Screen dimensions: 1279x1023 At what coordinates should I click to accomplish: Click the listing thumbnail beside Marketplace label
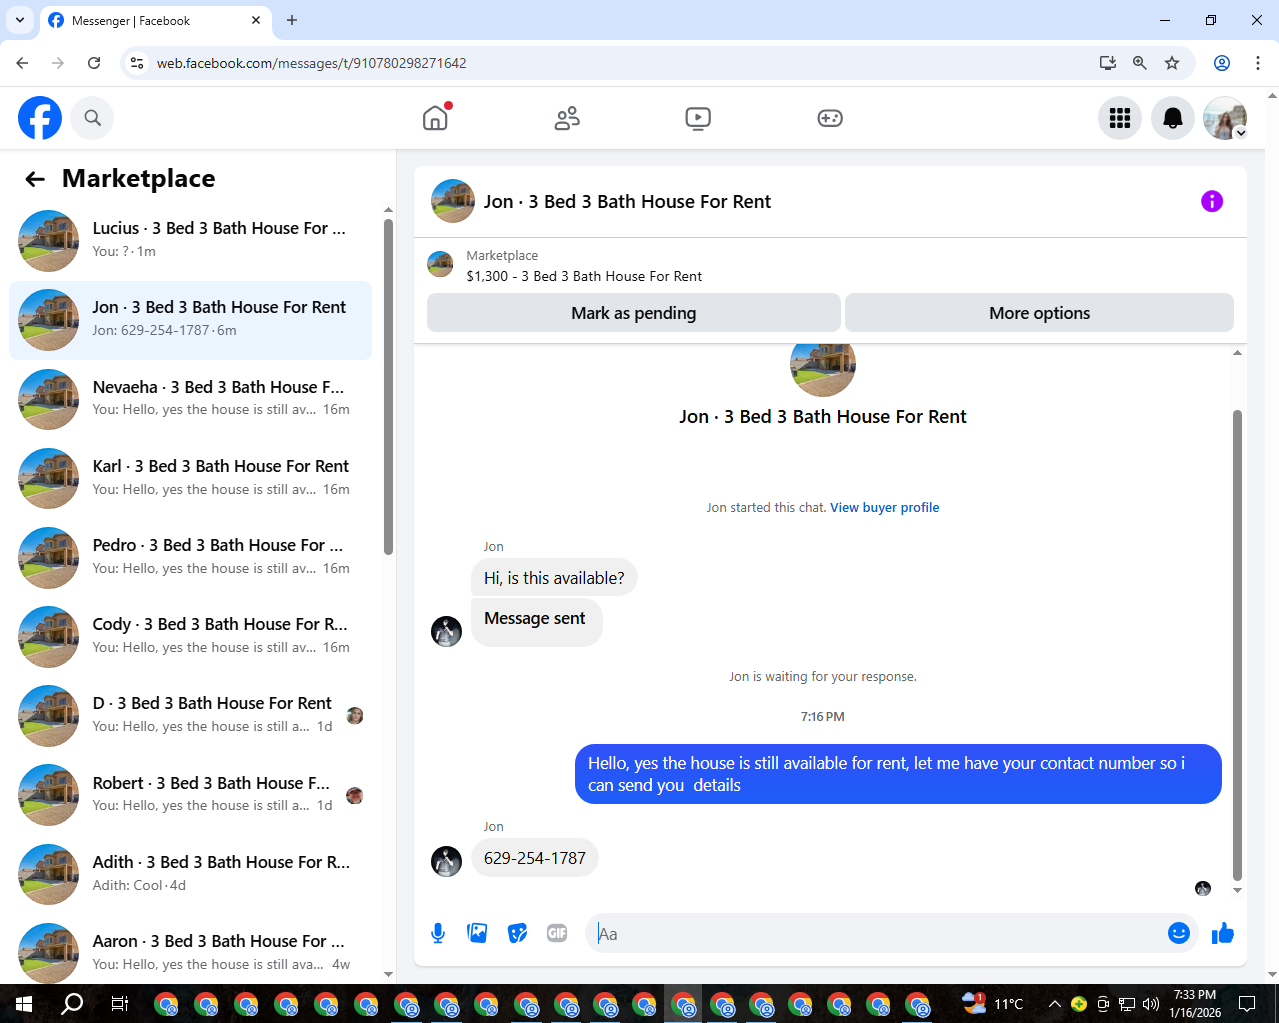coord(440,264)
